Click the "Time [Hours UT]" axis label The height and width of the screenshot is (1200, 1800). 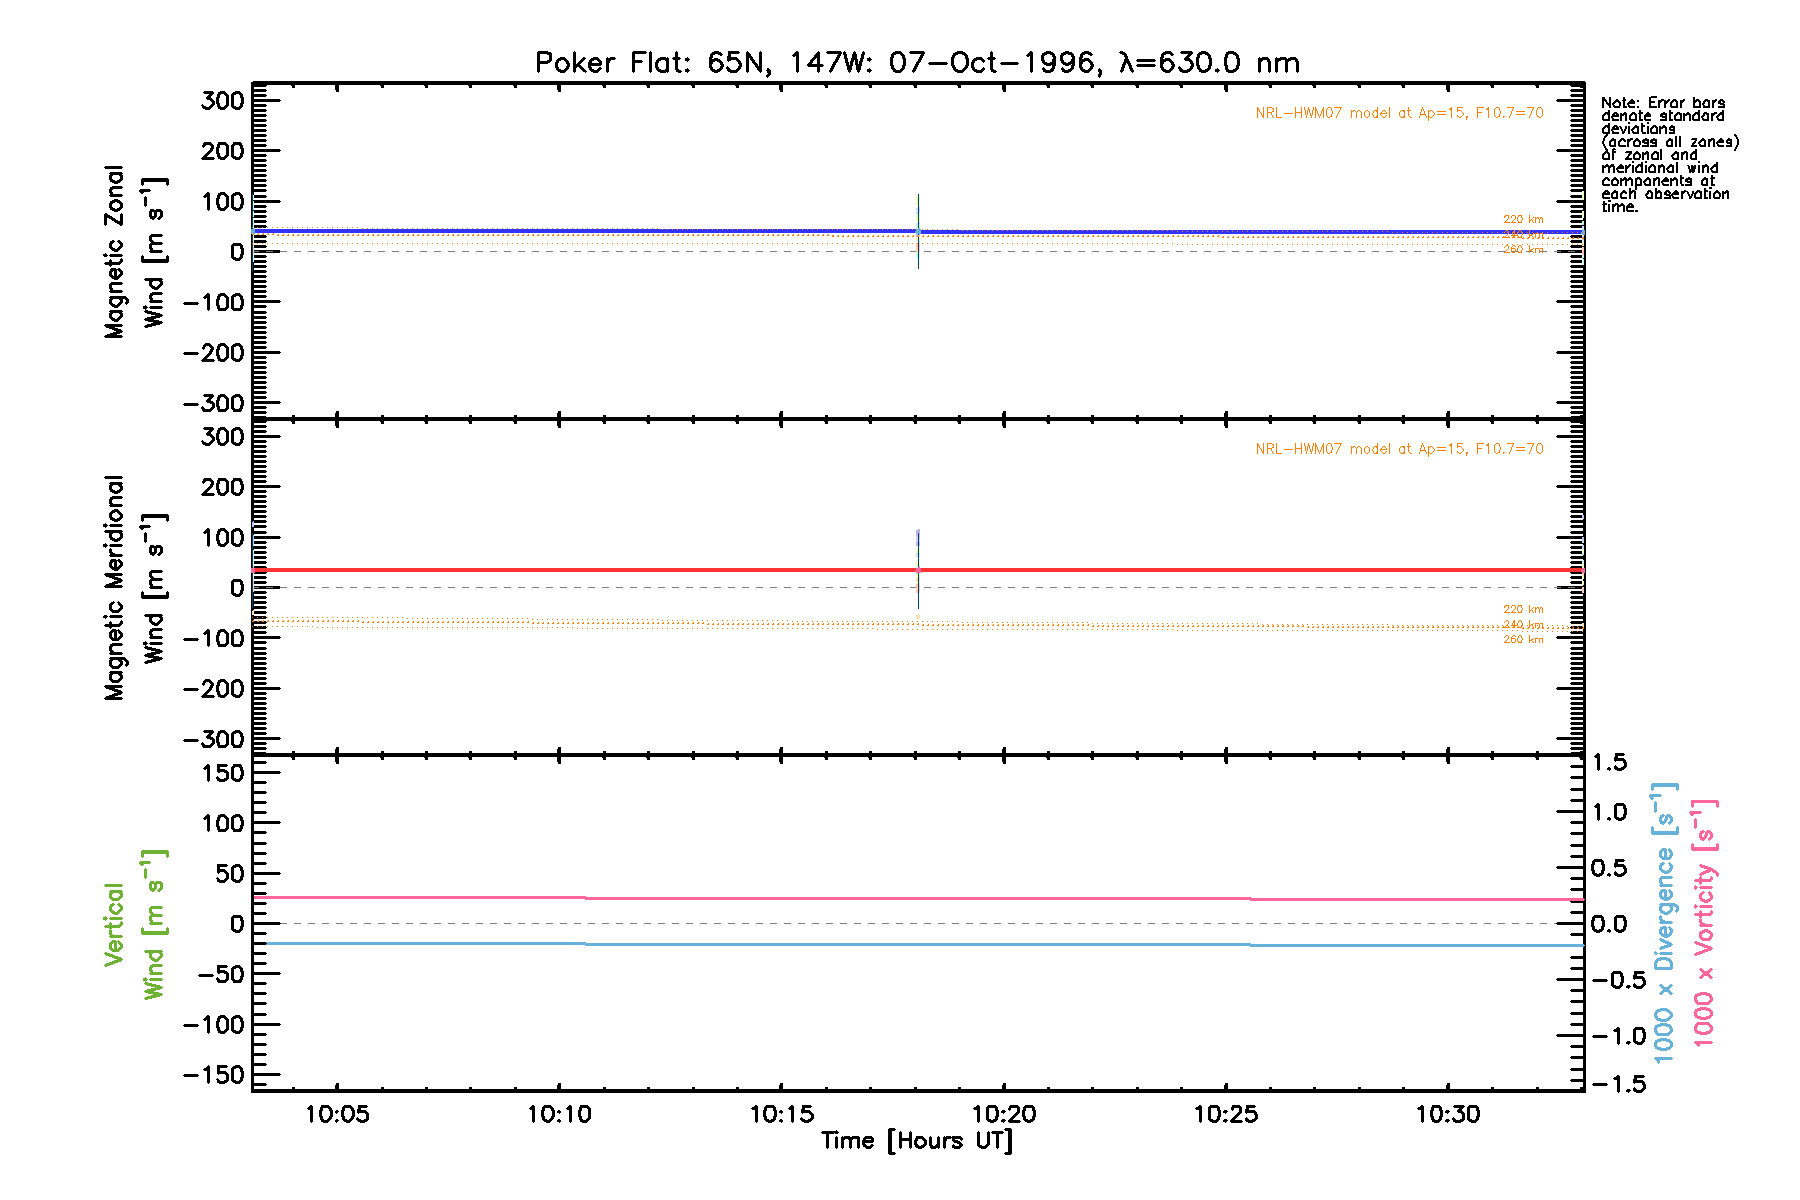917,1141
